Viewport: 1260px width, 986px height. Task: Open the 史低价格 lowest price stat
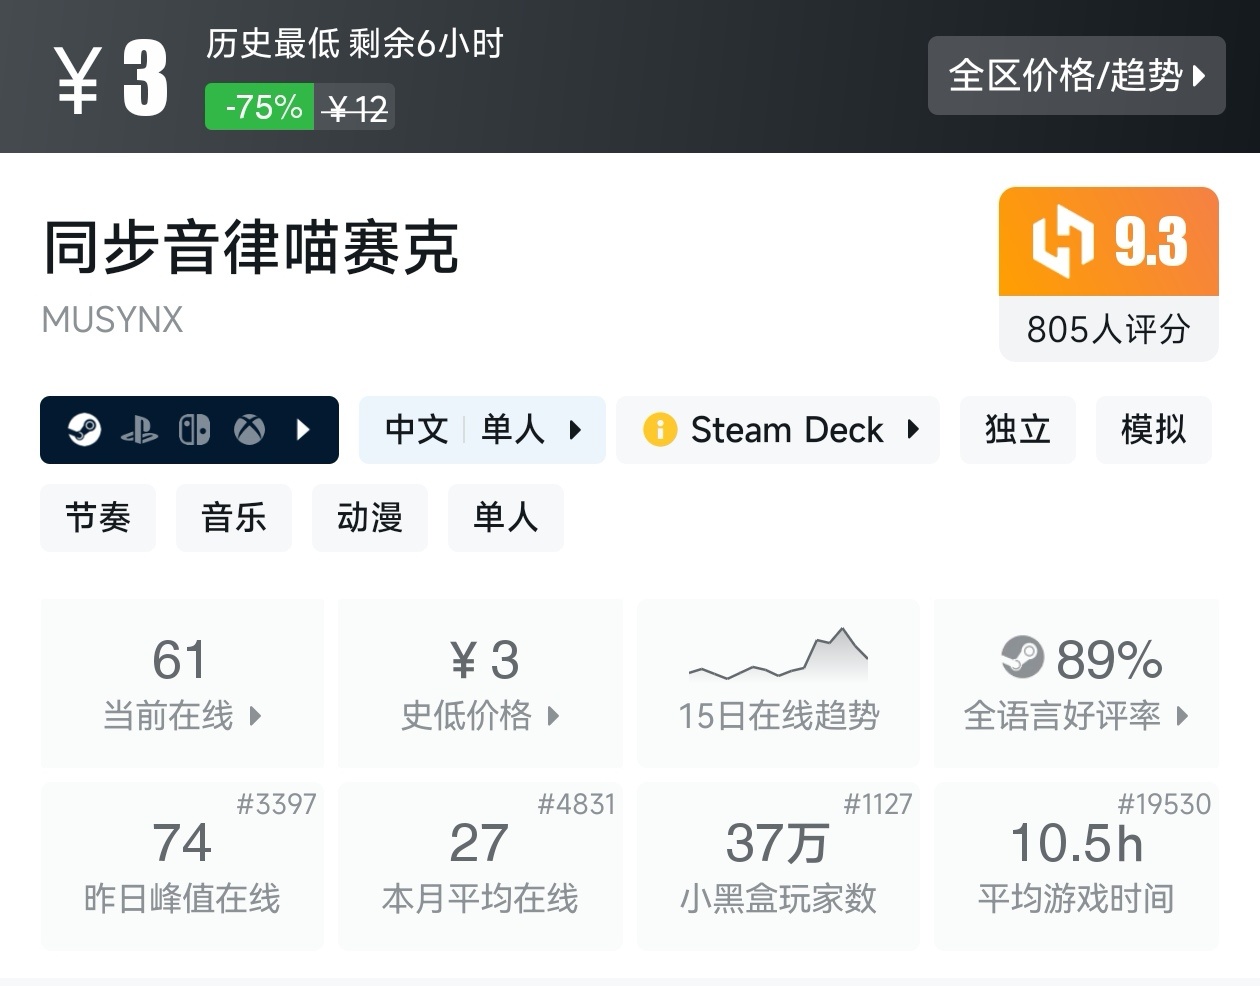point(481,684)
